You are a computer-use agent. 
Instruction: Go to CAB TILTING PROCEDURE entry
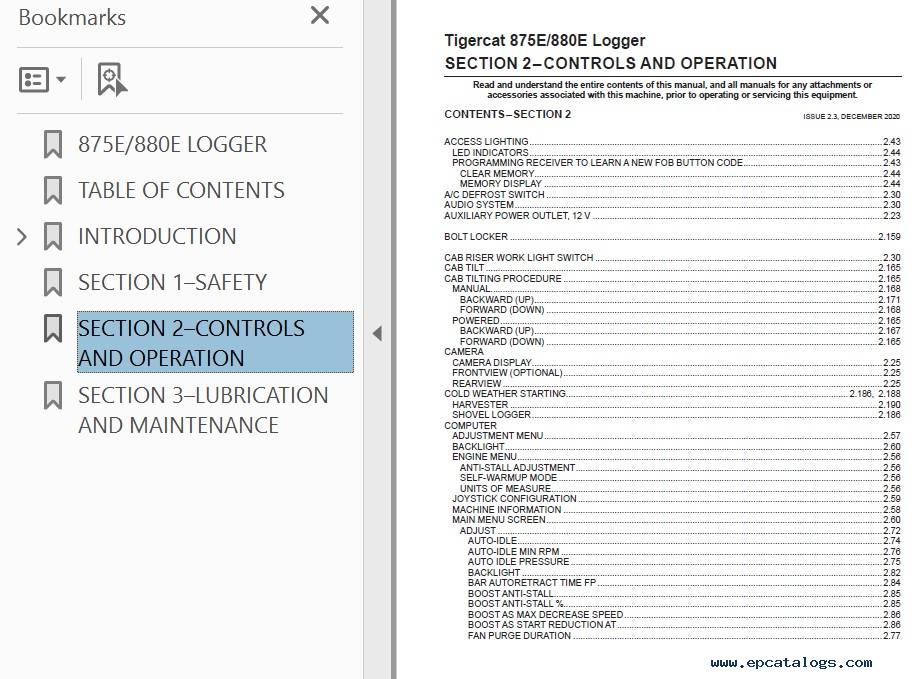click(x=672, y=279)
